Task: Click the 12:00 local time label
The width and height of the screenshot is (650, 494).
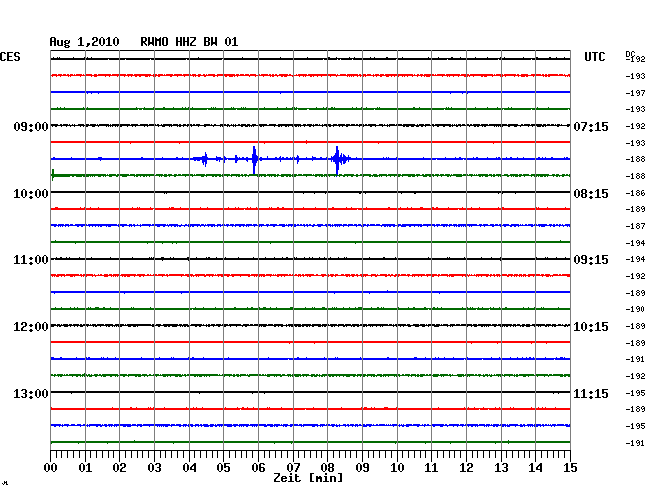Action: (31, 327)
